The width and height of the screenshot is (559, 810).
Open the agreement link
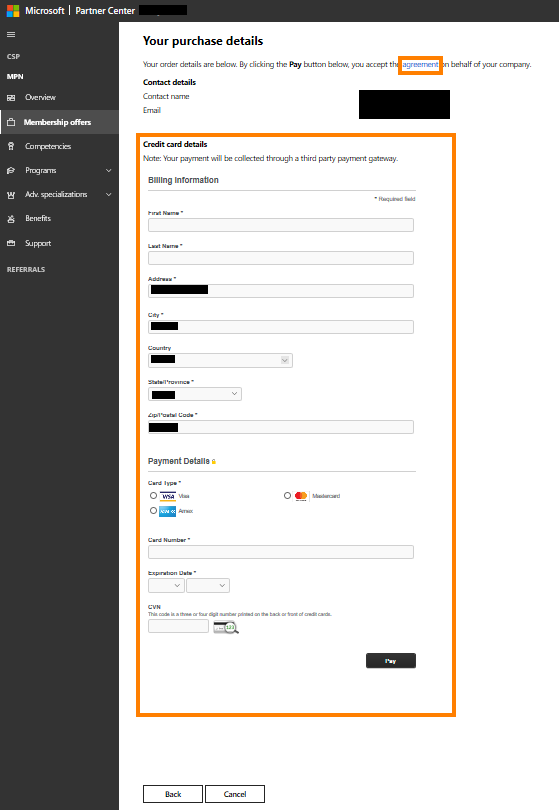pos(420,65)
